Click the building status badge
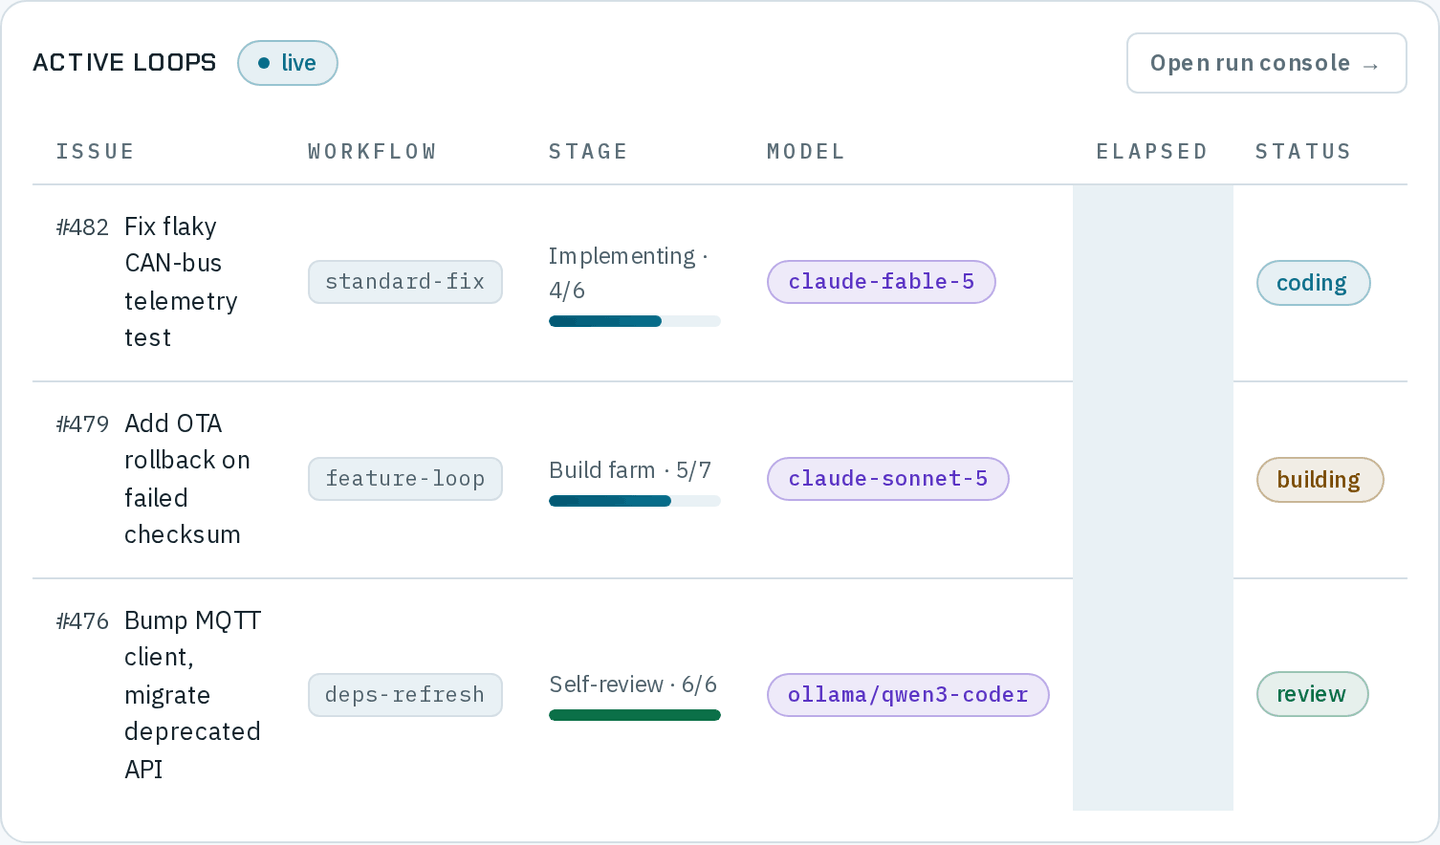Screen dimensions: 1440x845 [x=1320, y=480]
